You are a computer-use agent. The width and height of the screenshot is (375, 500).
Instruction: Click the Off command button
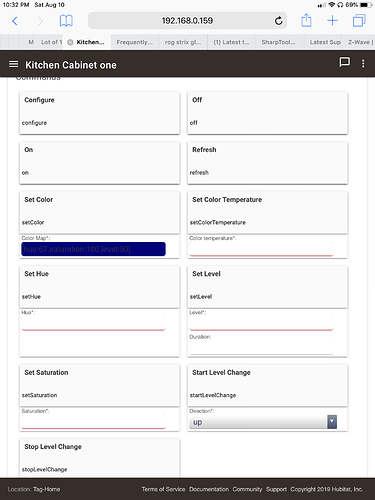[x=268, y=113]
